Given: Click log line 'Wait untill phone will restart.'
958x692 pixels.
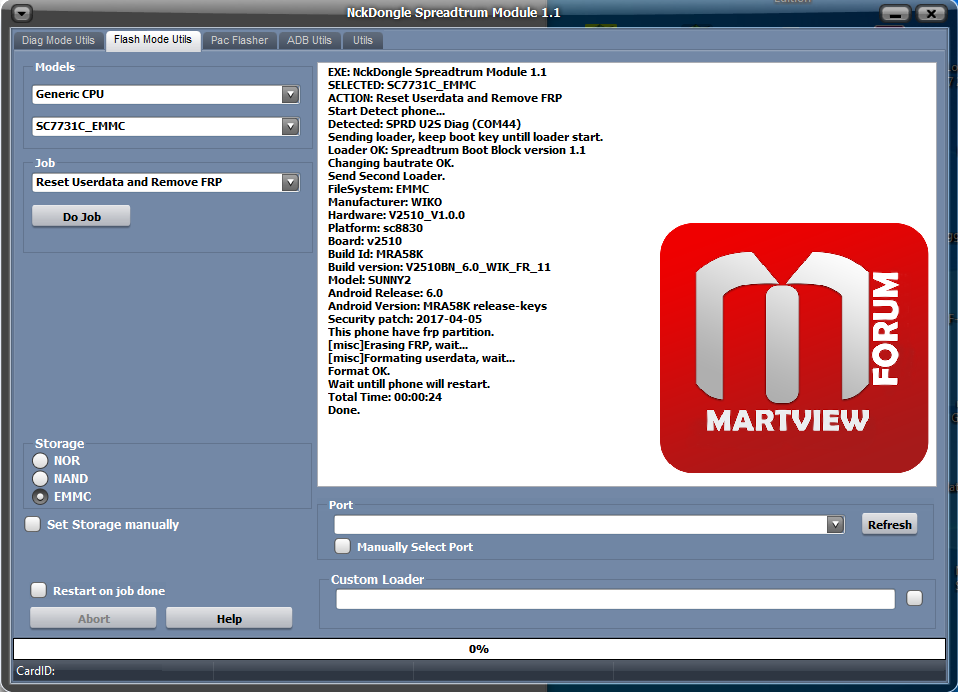Looking at the screenshot, I should pos(409,384).
